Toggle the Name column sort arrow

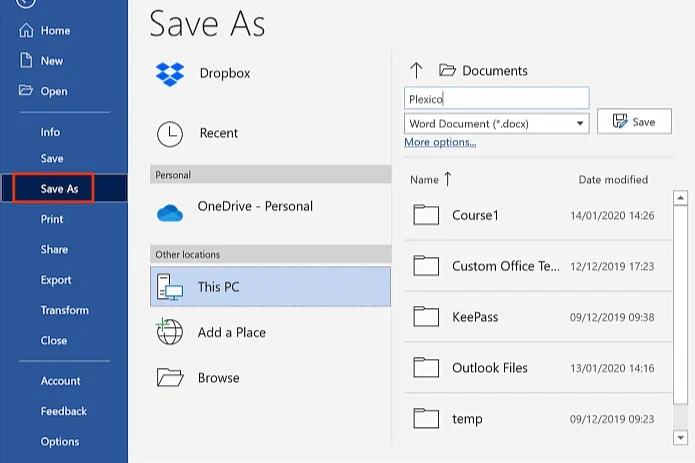point(448,179)
